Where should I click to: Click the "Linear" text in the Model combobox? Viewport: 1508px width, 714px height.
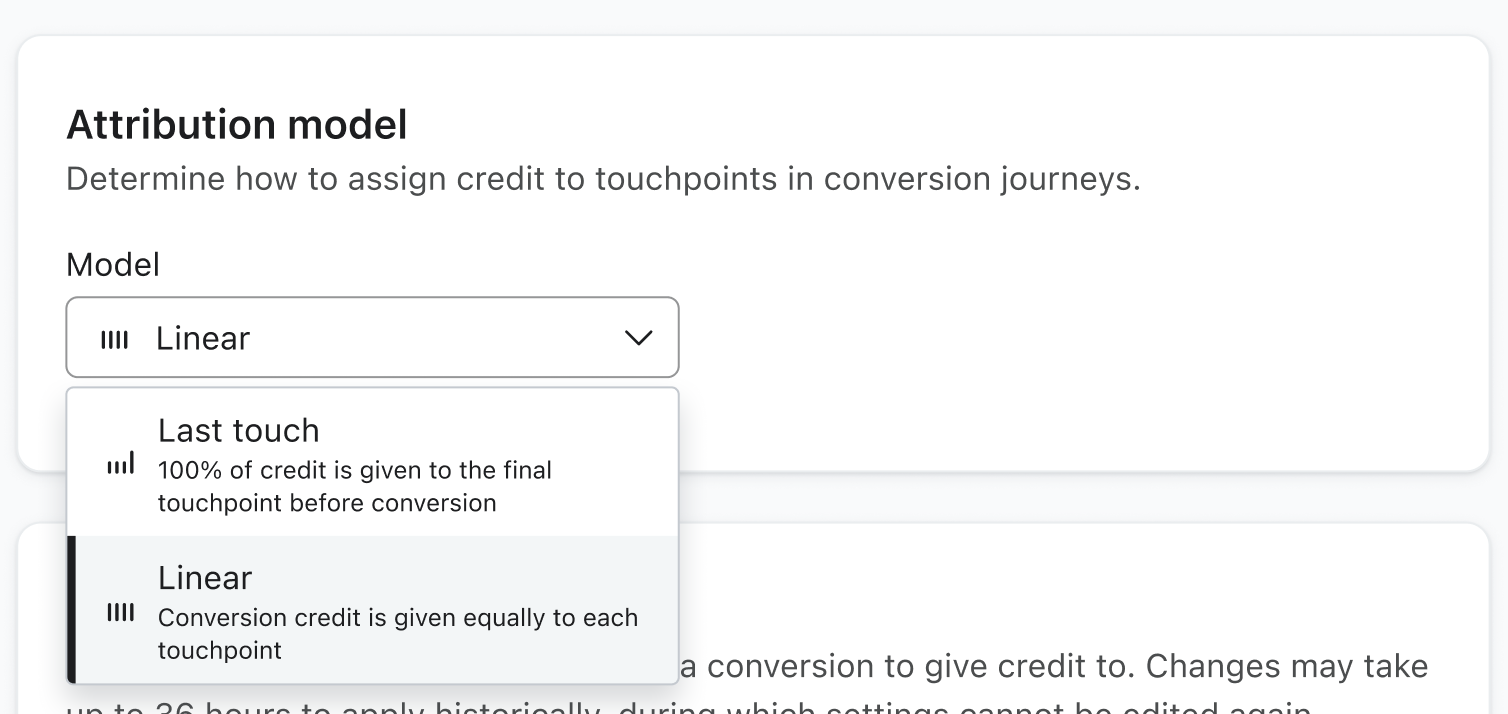203,339
